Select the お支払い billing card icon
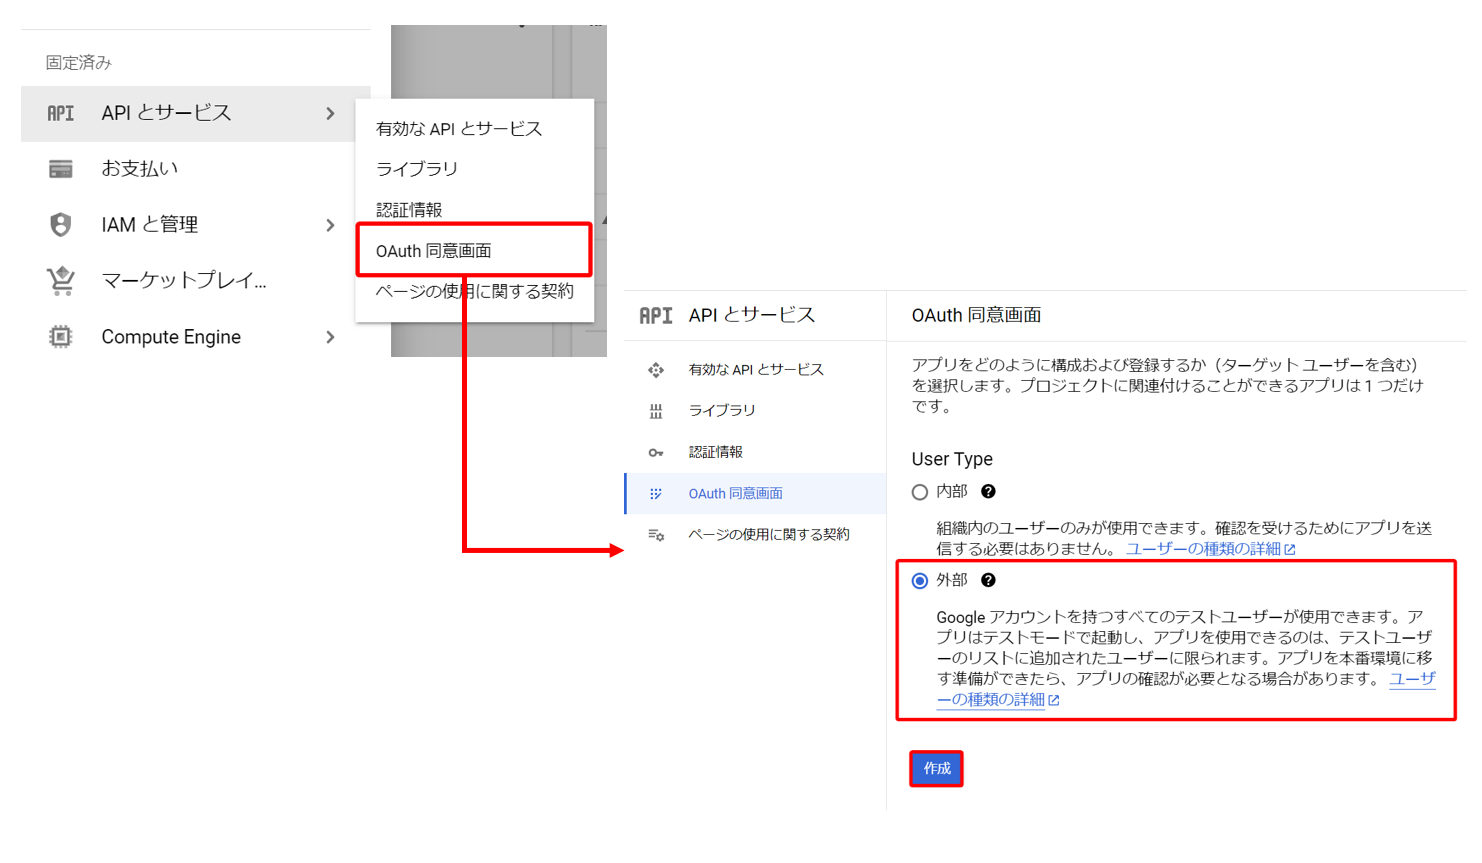The height and width of the screenshot is (863, 1482). coord(60,168)
